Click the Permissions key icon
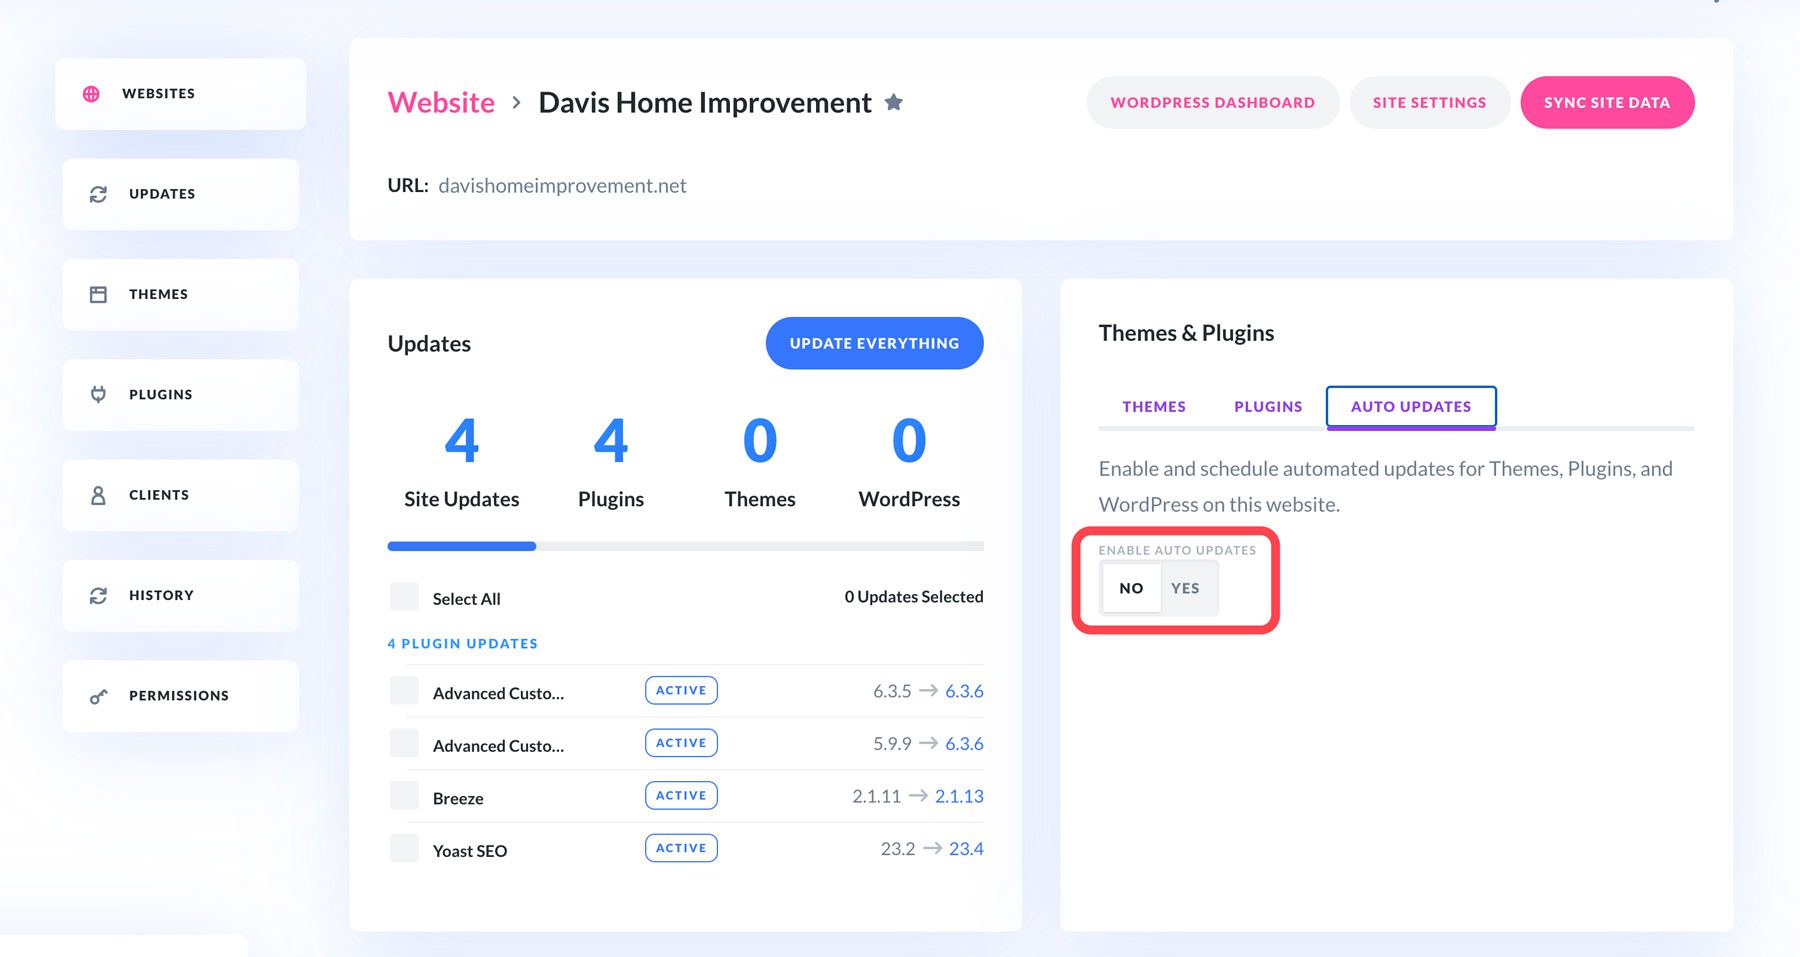 tap(97, 695)
